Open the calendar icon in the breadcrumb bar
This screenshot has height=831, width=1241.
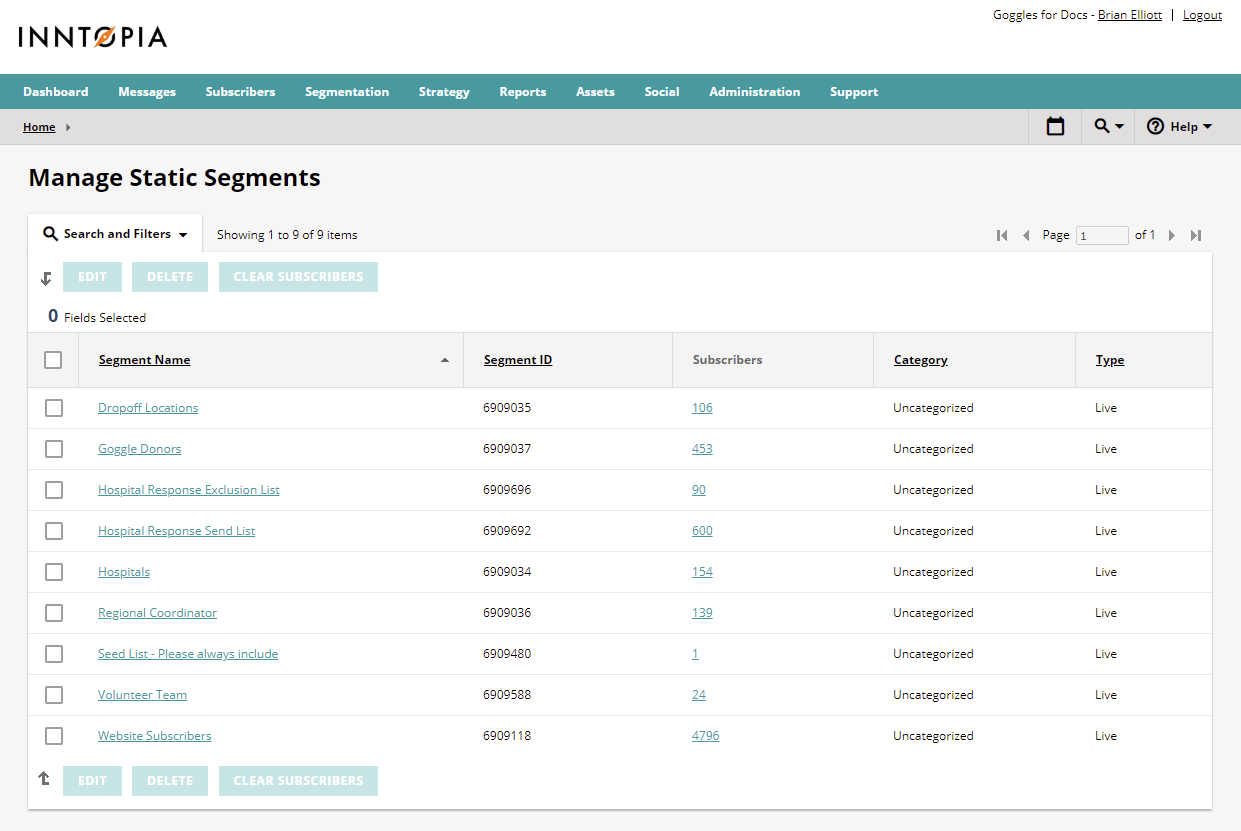(x=1055, y=127)
